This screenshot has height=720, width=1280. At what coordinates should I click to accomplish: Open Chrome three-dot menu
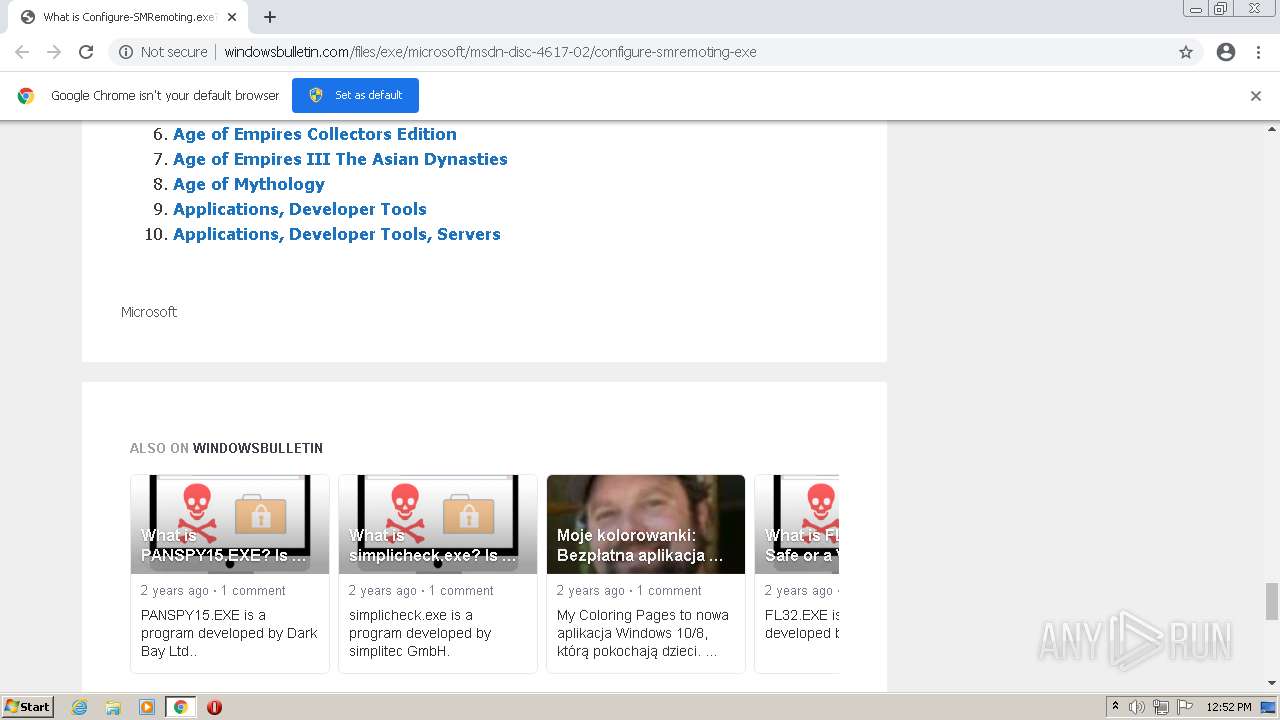pyautogui.click(x=1259, y=52)
